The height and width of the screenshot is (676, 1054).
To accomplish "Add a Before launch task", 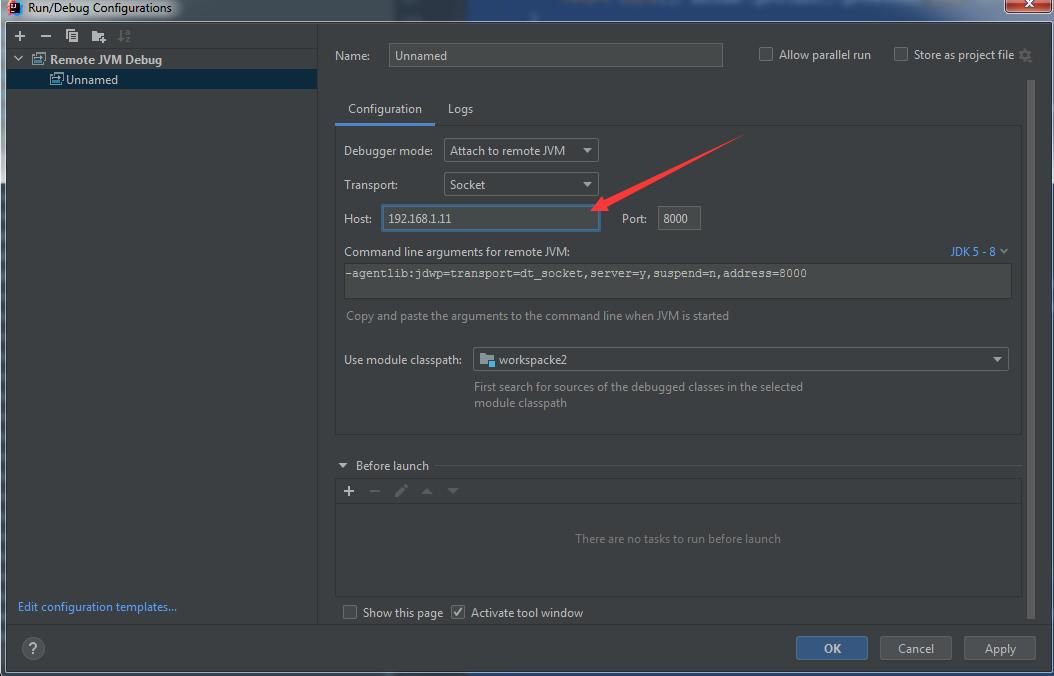I will pos(349,491).
